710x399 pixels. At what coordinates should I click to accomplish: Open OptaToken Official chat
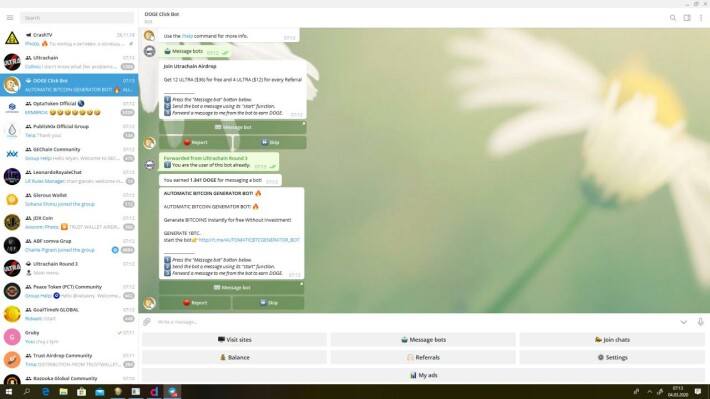(x=69, y=108)
